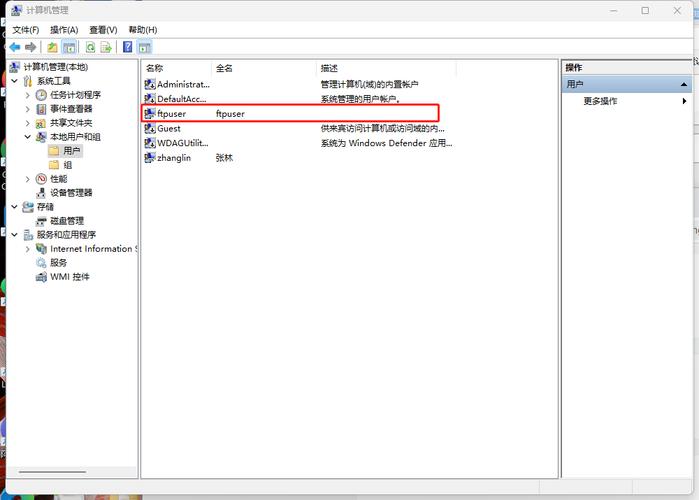Screen dimensions: 699x500
Task: Click the 服务 gear icon
Action: point(41,262)
